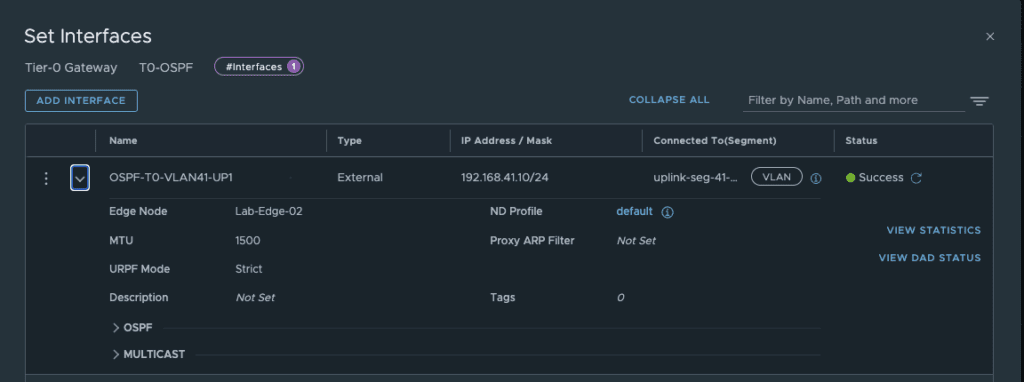Open the three-dot actions menu for OSPF-T0-VLAN41-UP1
The width and height of the screenshot is (1024, 382).
(46, 178)
